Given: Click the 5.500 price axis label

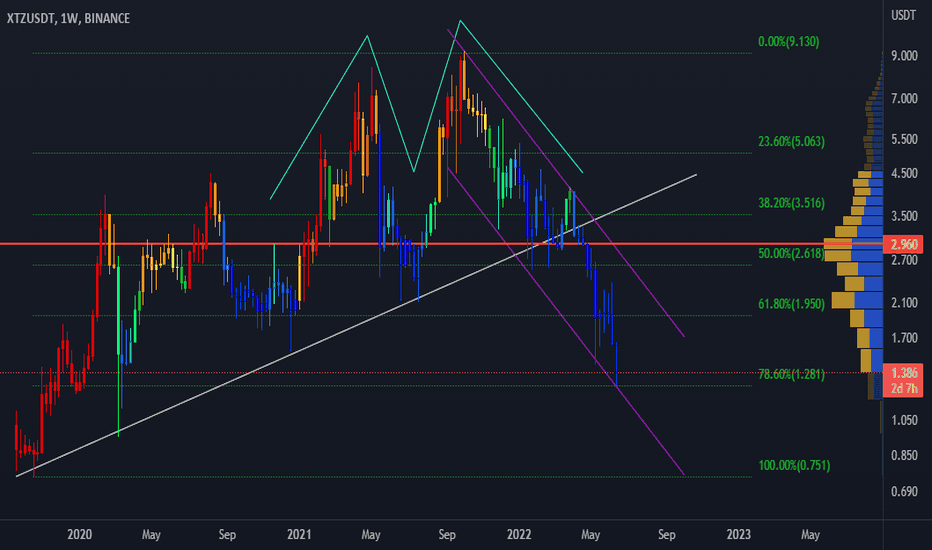Looking at the screenshot, I should pyautogui.click(x=904, y=139).
